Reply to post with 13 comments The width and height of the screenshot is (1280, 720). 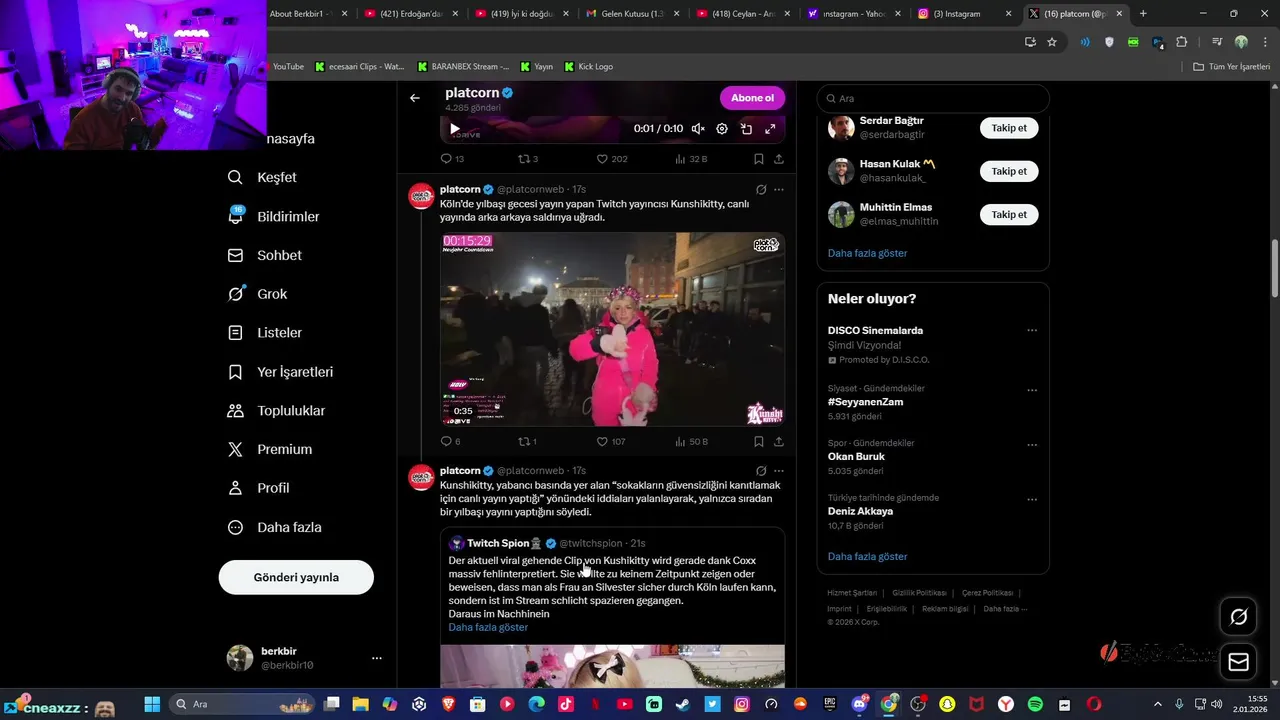point(452,159)
